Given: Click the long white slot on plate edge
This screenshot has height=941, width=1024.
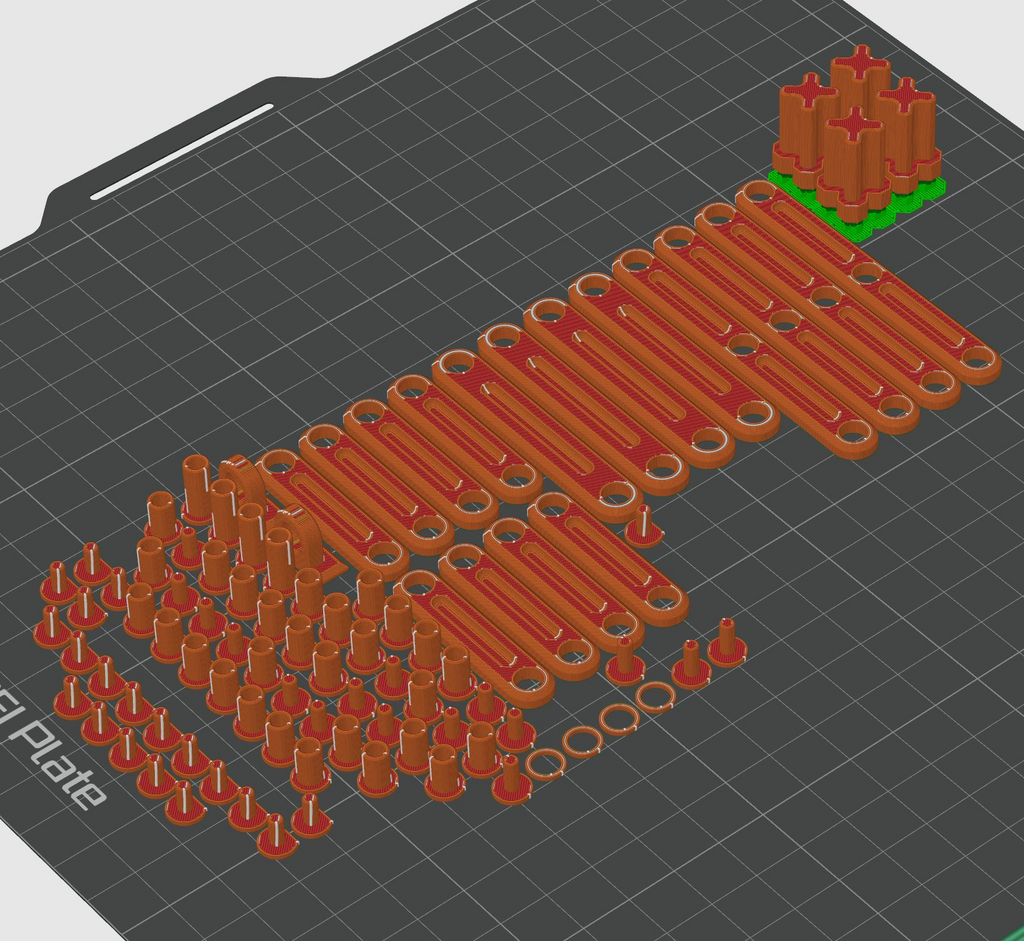Looking at the screenshot, I should pos(182,152).
